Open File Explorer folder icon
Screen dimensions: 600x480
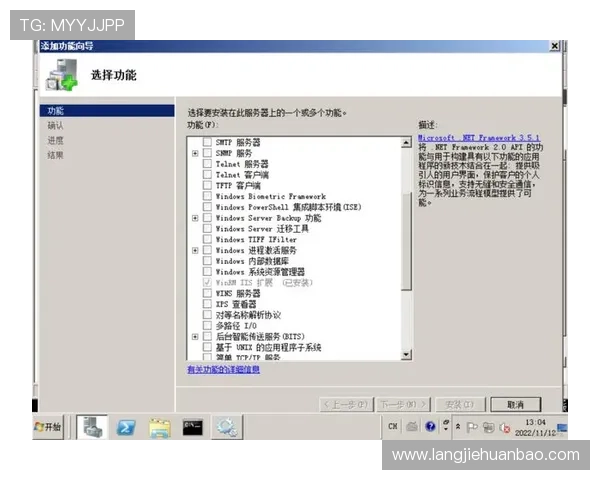point(160,428)
